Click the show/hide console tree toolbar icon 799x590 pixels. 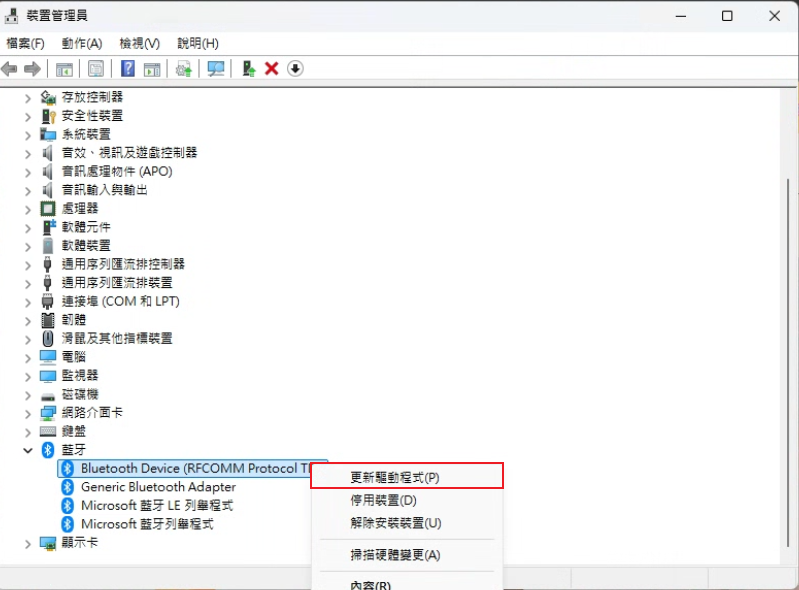click(64, 69)
